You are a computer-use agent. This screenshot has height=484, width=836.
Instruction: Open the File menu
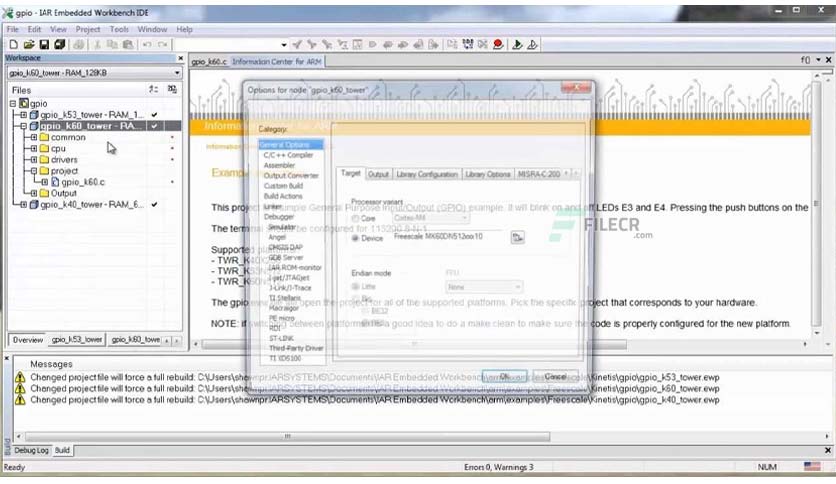point(13,29)
